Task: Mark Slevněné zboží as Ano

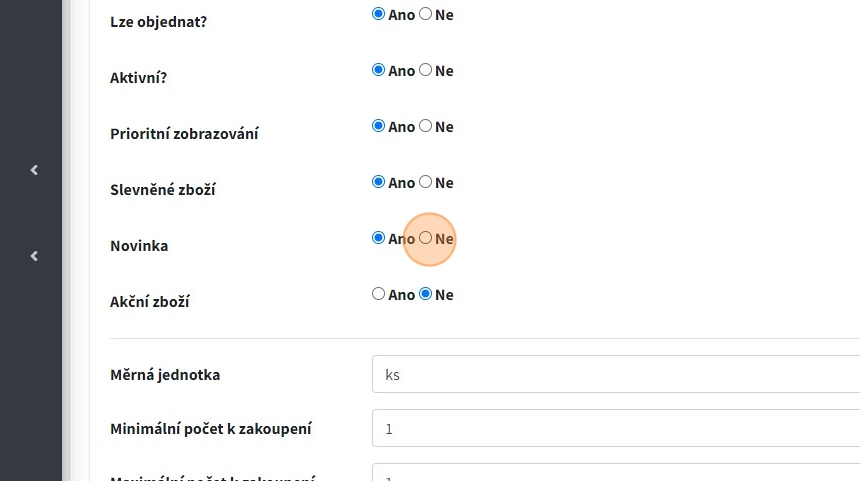Action: [x=378, y=183]
